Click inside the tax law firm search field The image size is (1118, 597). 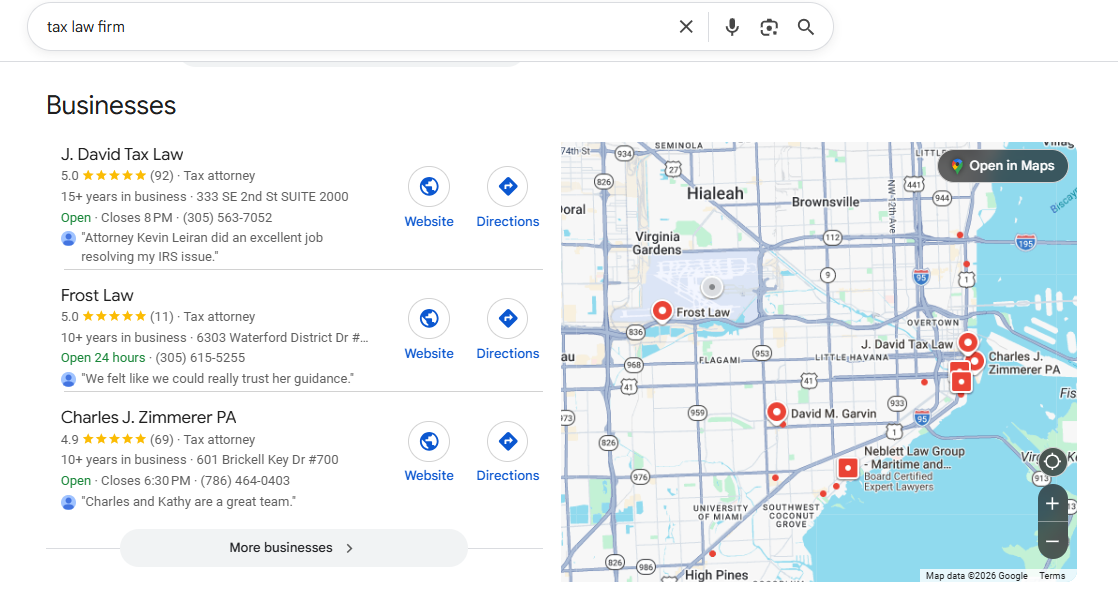pos(350,27)
